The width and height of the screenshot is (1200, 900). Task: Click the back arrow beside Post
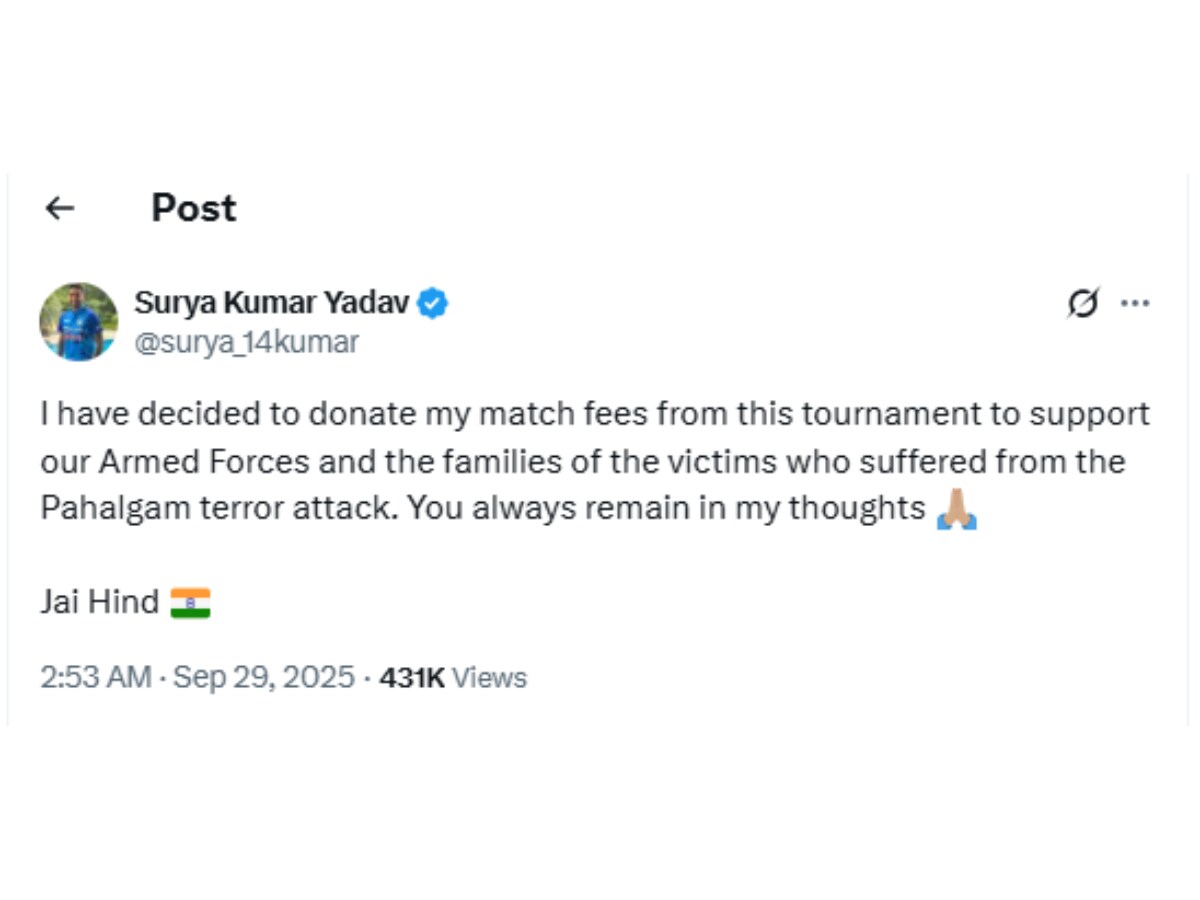coord(60,208)
